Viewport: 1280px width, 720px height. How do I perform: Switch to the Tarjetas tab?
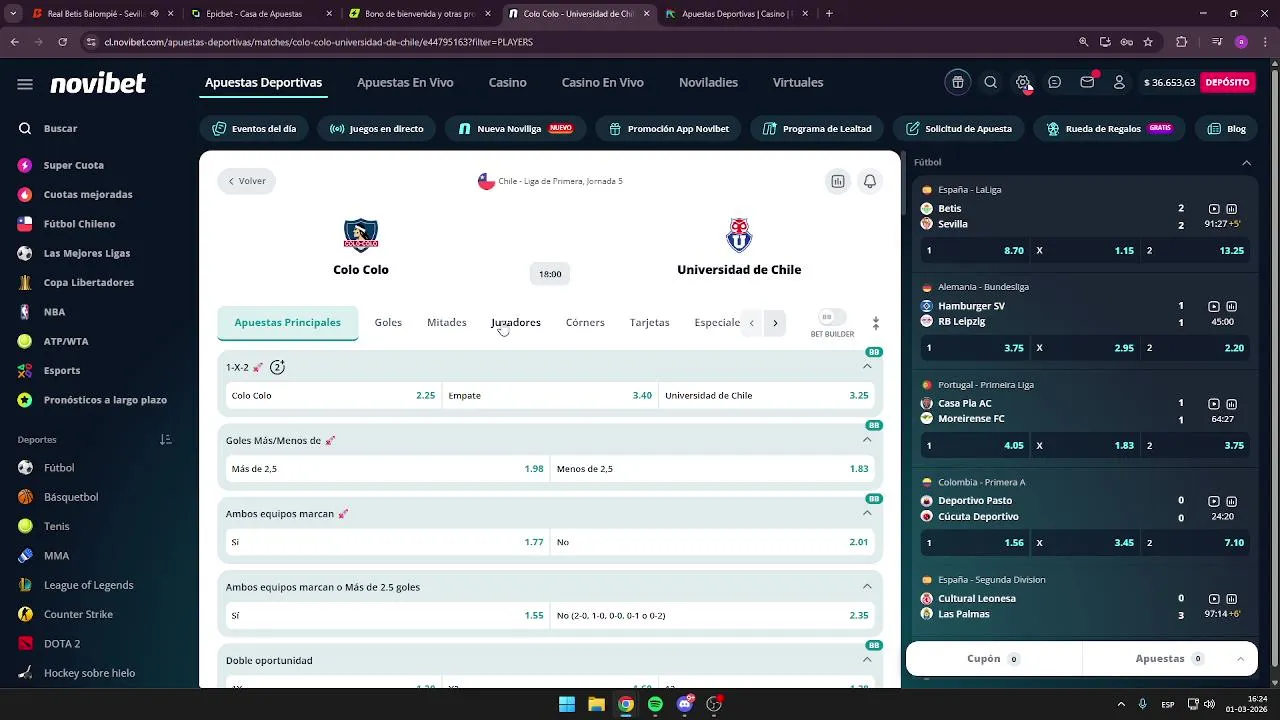650,323
